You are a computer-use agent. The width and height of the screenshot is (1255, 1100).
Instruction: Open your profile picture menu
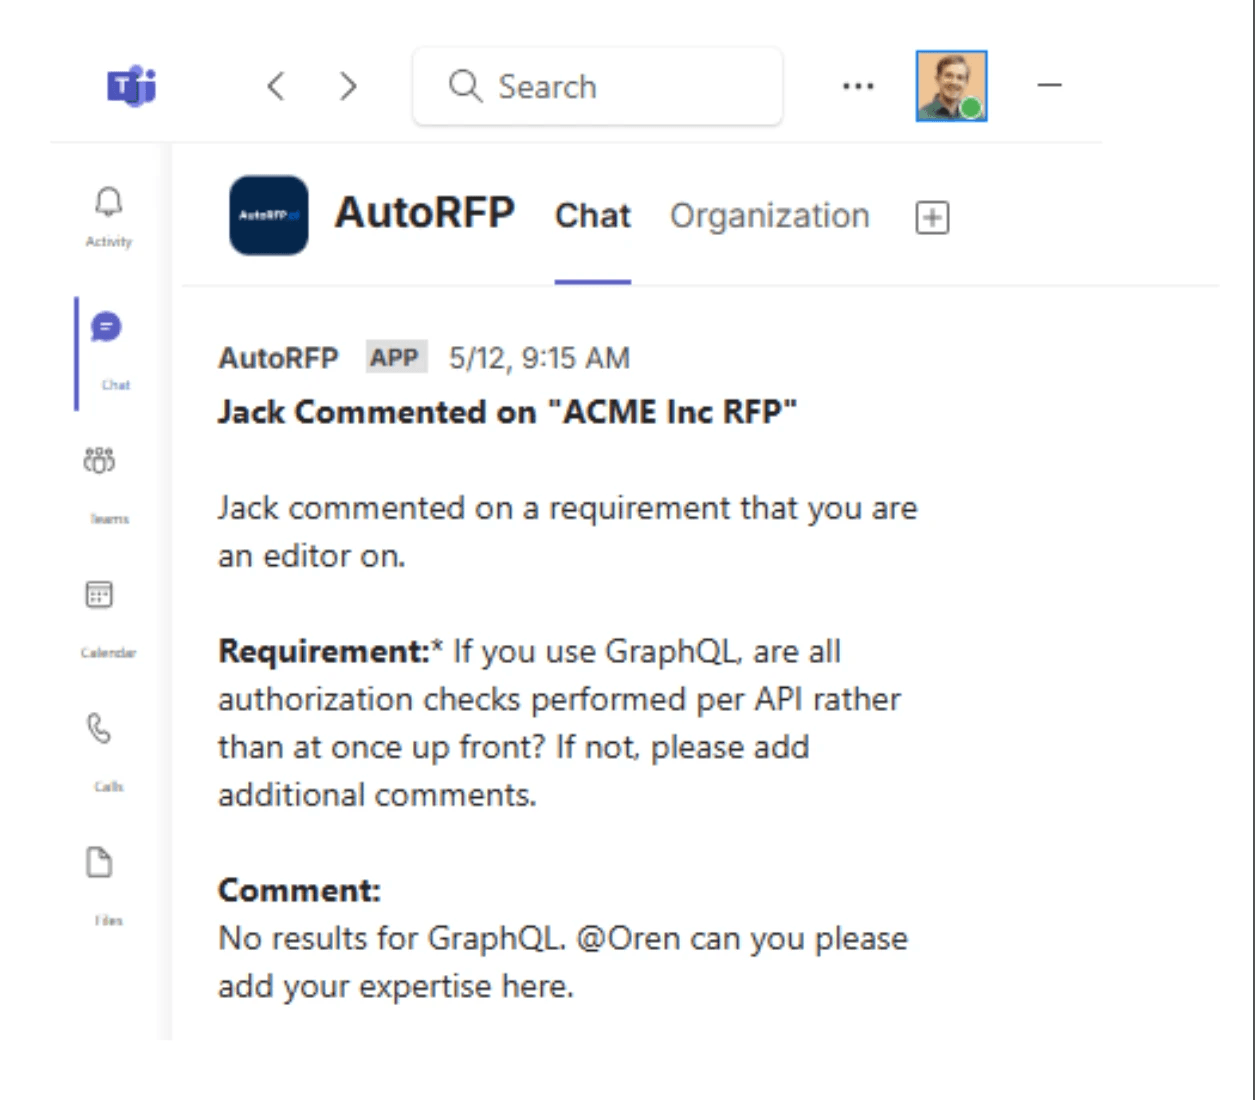coord(951,86)
